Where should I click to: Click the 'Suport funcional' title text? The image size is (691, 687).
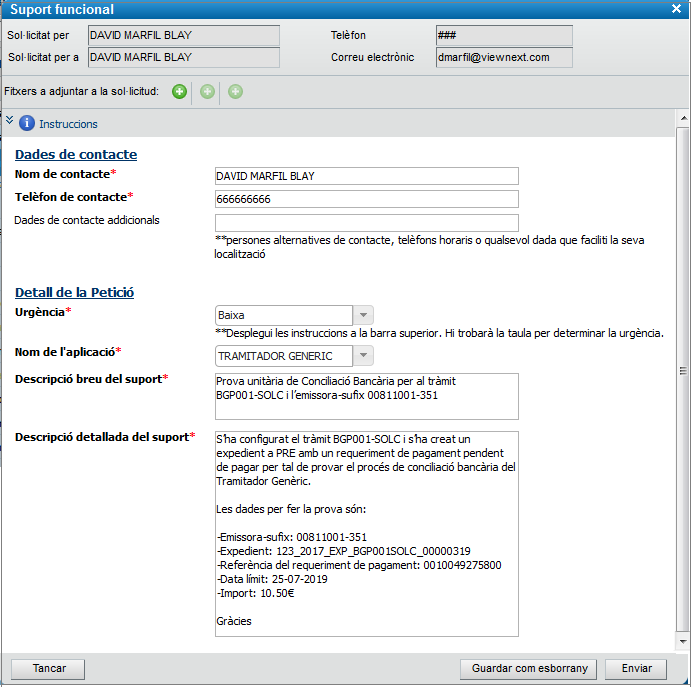(62, 9)
